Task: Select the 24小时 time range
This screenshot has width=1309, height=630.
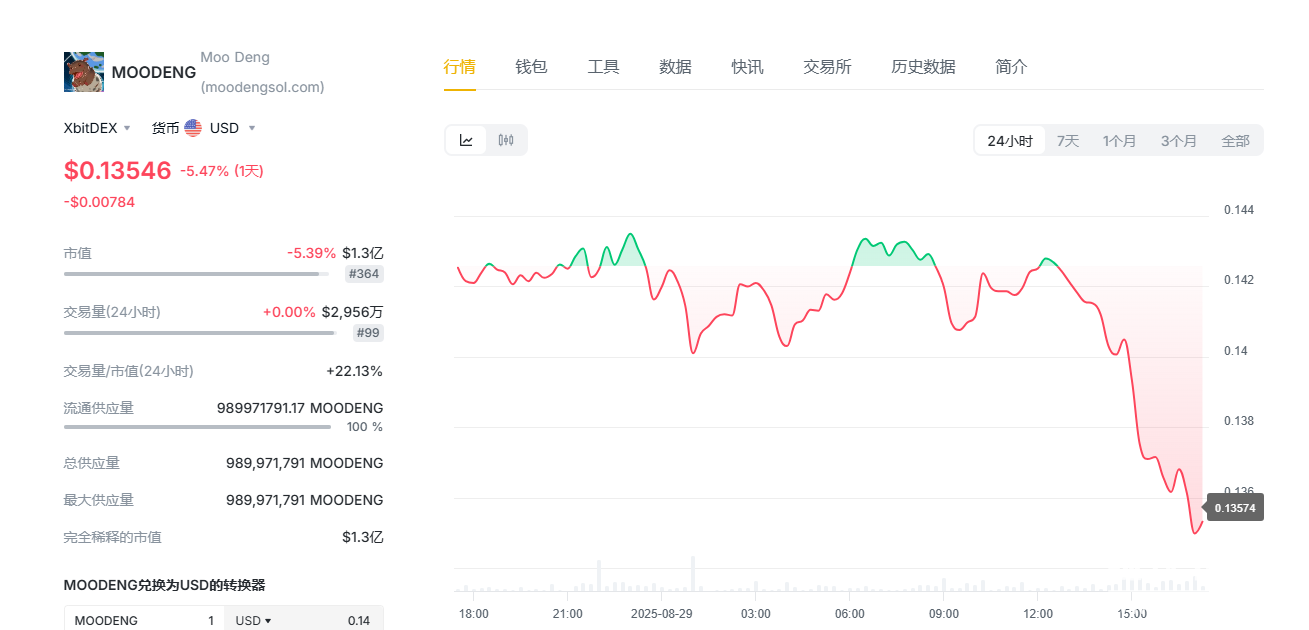Action: [1010, 141]
